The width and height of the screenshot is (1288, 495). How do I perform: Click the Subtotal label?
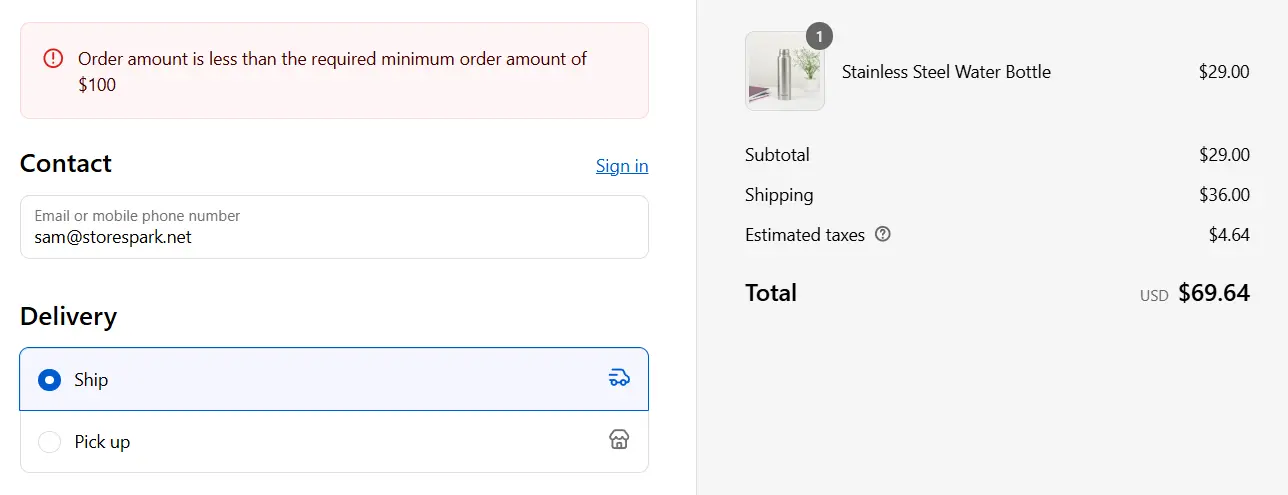[777, 155]
